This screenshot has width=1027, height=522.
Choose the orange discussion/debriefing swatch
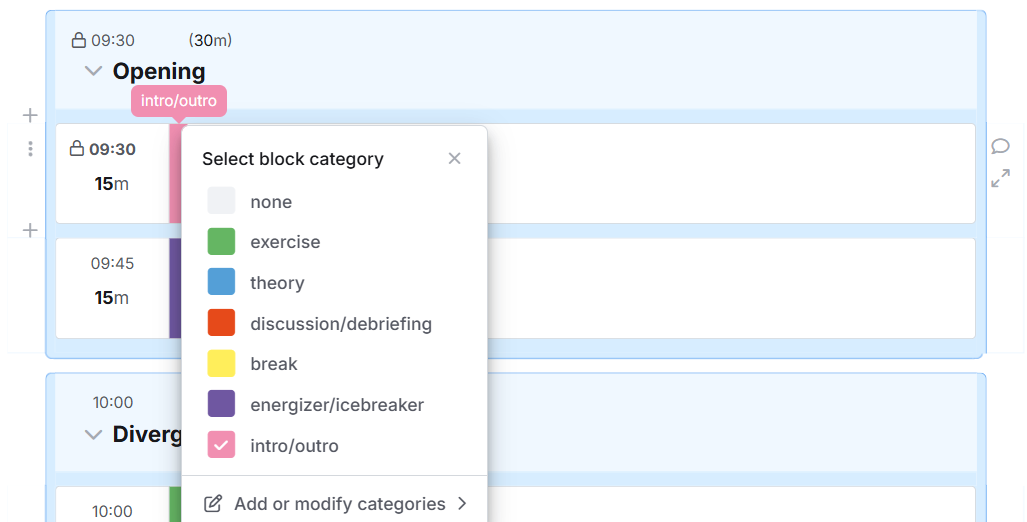click(221, 323)
